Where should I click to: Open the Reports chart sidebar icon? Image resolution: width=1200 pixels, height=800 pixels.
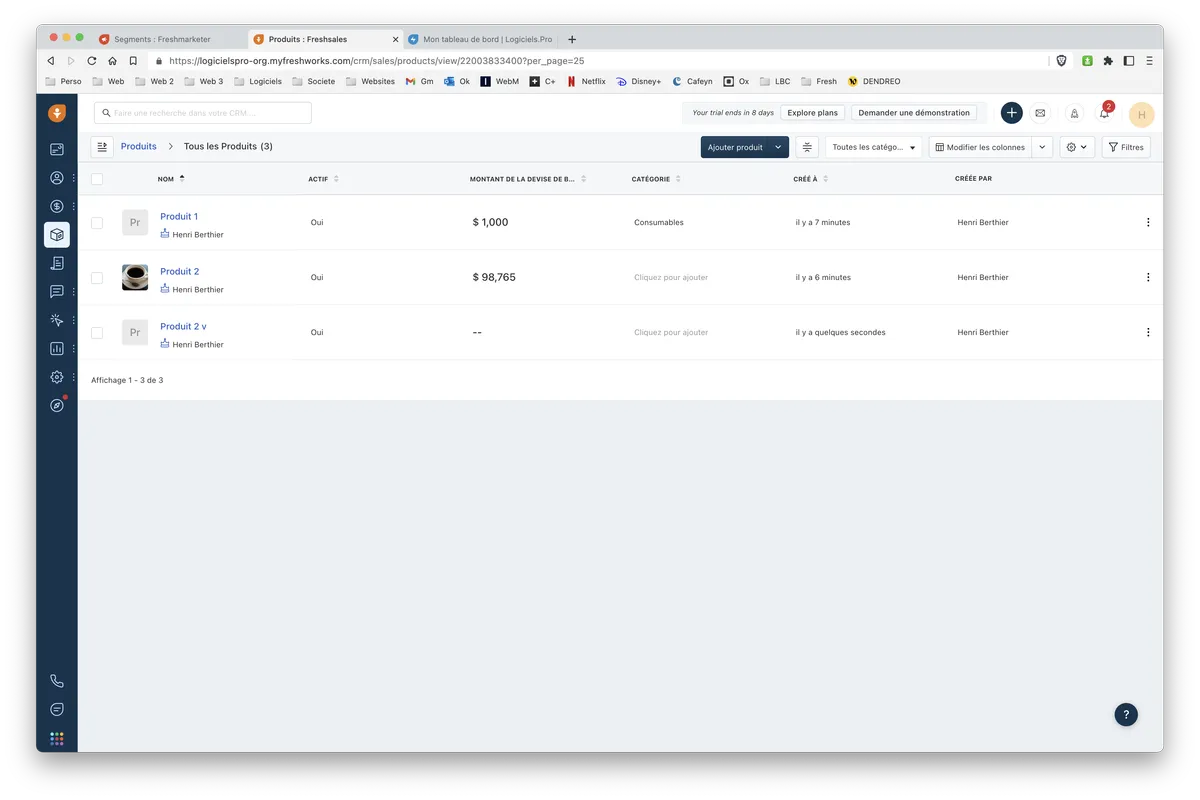coord(57,349)
